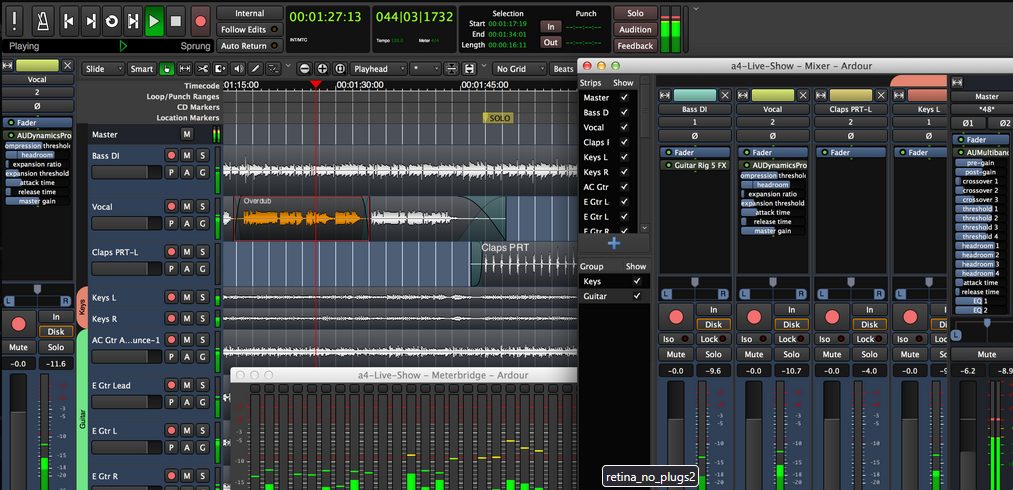Open the Playhead zoom focus dropdown

[x=379, y=69]
